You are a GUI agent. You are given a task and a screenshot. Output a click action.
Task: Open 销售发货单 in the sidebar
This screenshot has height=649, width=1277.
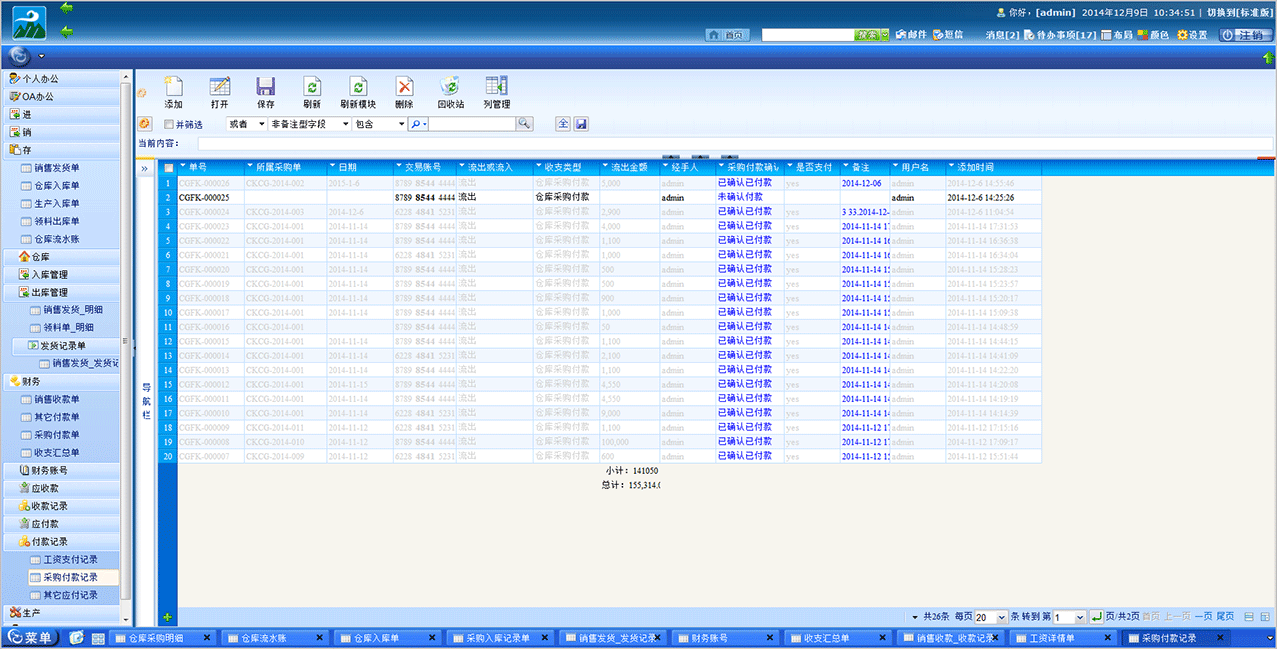pos(56,168)
